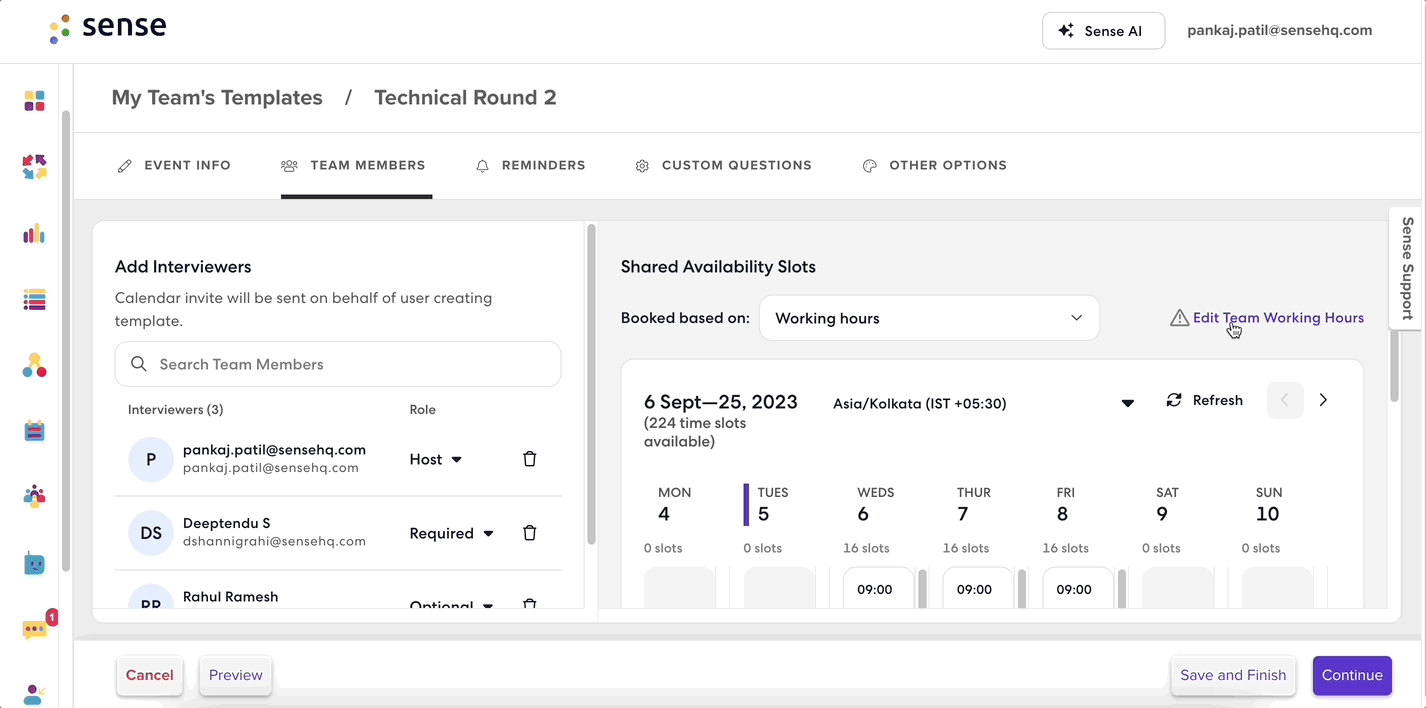Select the 09:00 slot on Thursday 7

pyautogui.click(x=978, y=589)
